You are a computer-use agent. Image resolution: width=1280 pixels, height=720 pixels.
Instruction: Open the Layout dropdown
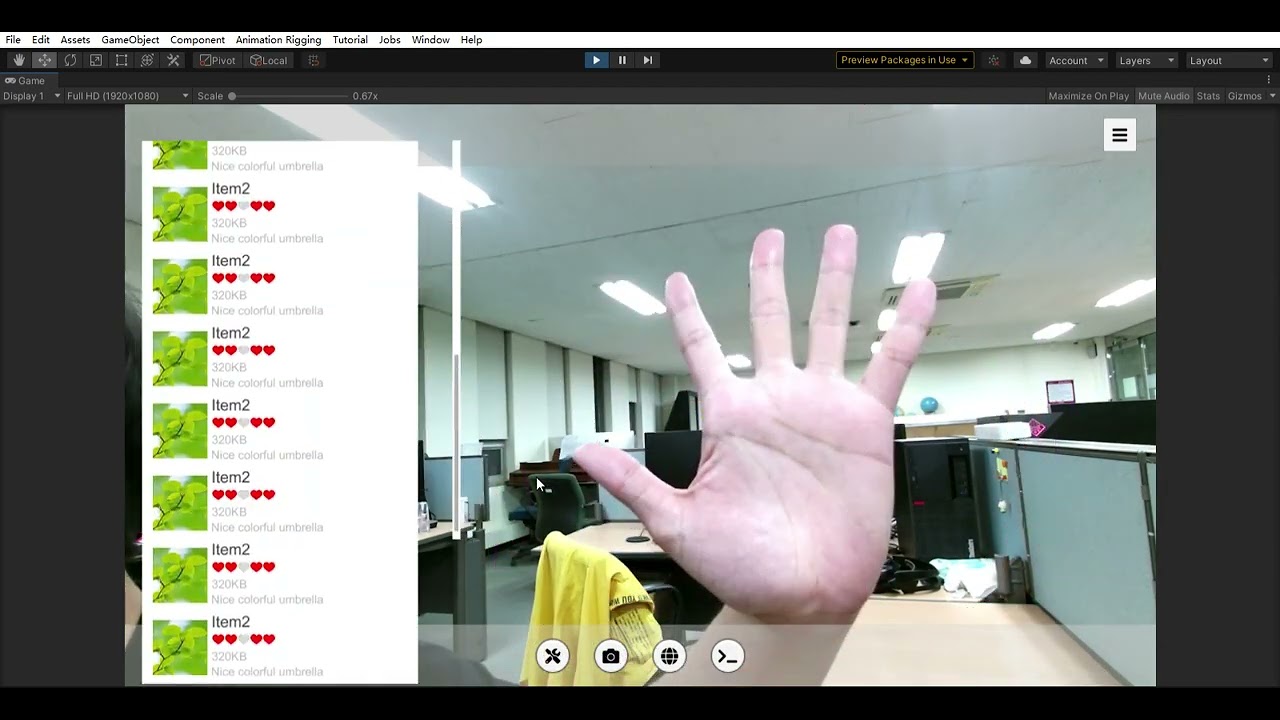1229,60
